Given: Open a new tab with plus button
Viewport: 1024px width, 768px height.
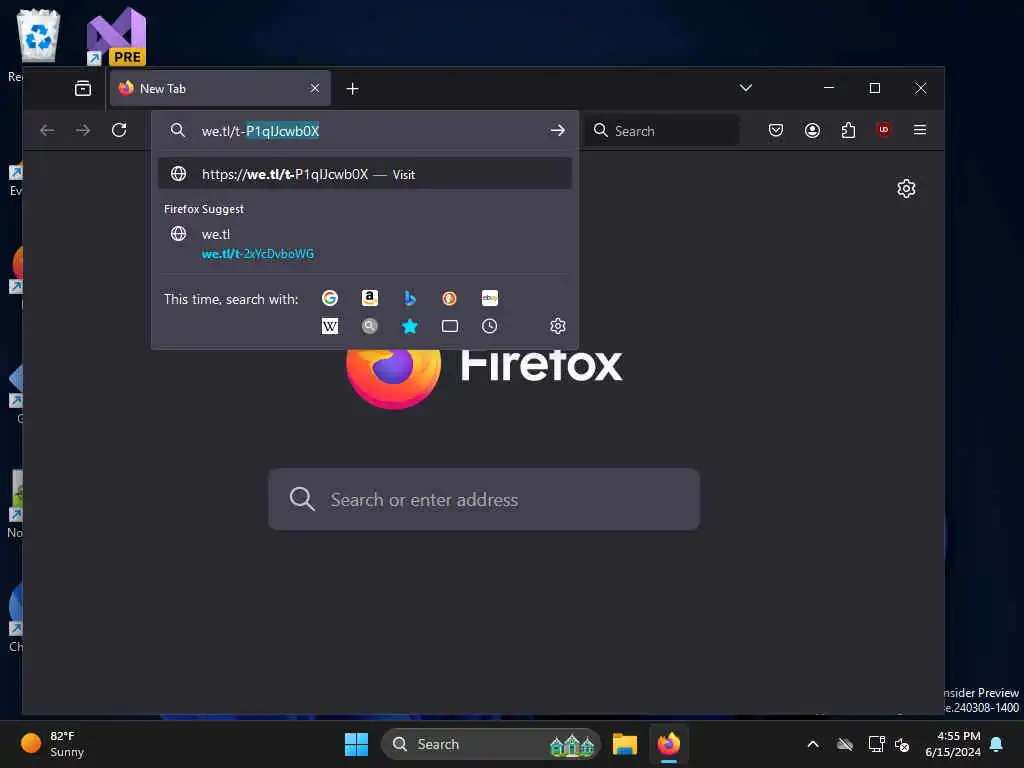Looking at the screenshot, I should click(353, 88).
